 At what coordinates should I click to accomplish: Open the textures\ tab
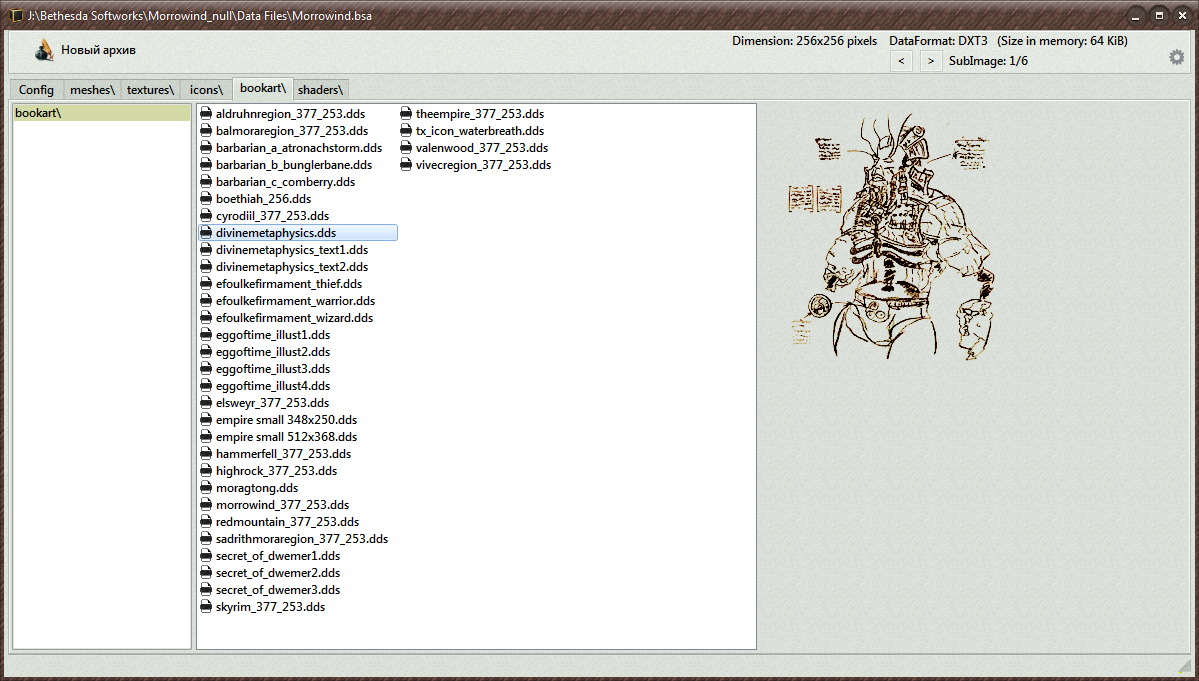click(151, 89)
